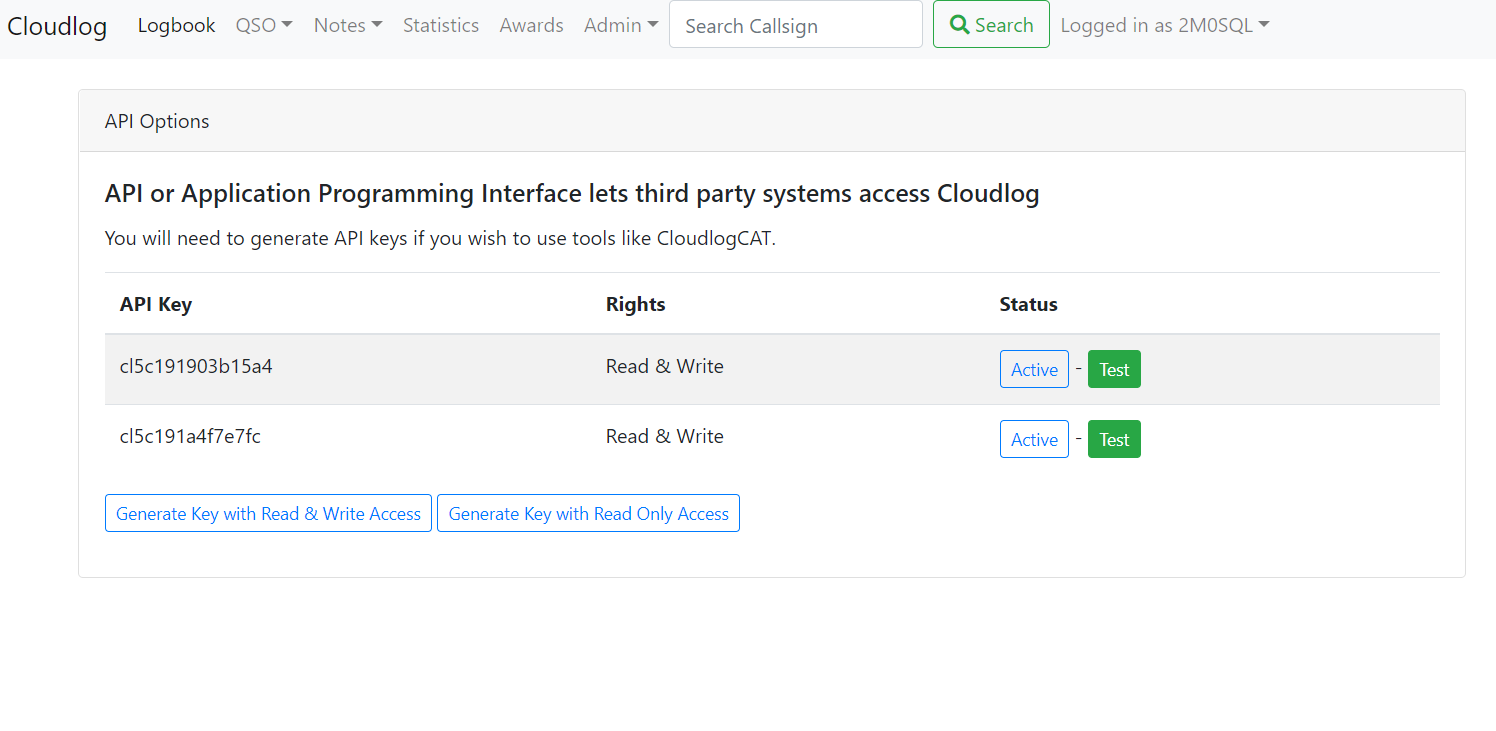Go to the Logbook page
This screenshot has width=1496, height=731.
pyautogui.click(x=176, y=25)
